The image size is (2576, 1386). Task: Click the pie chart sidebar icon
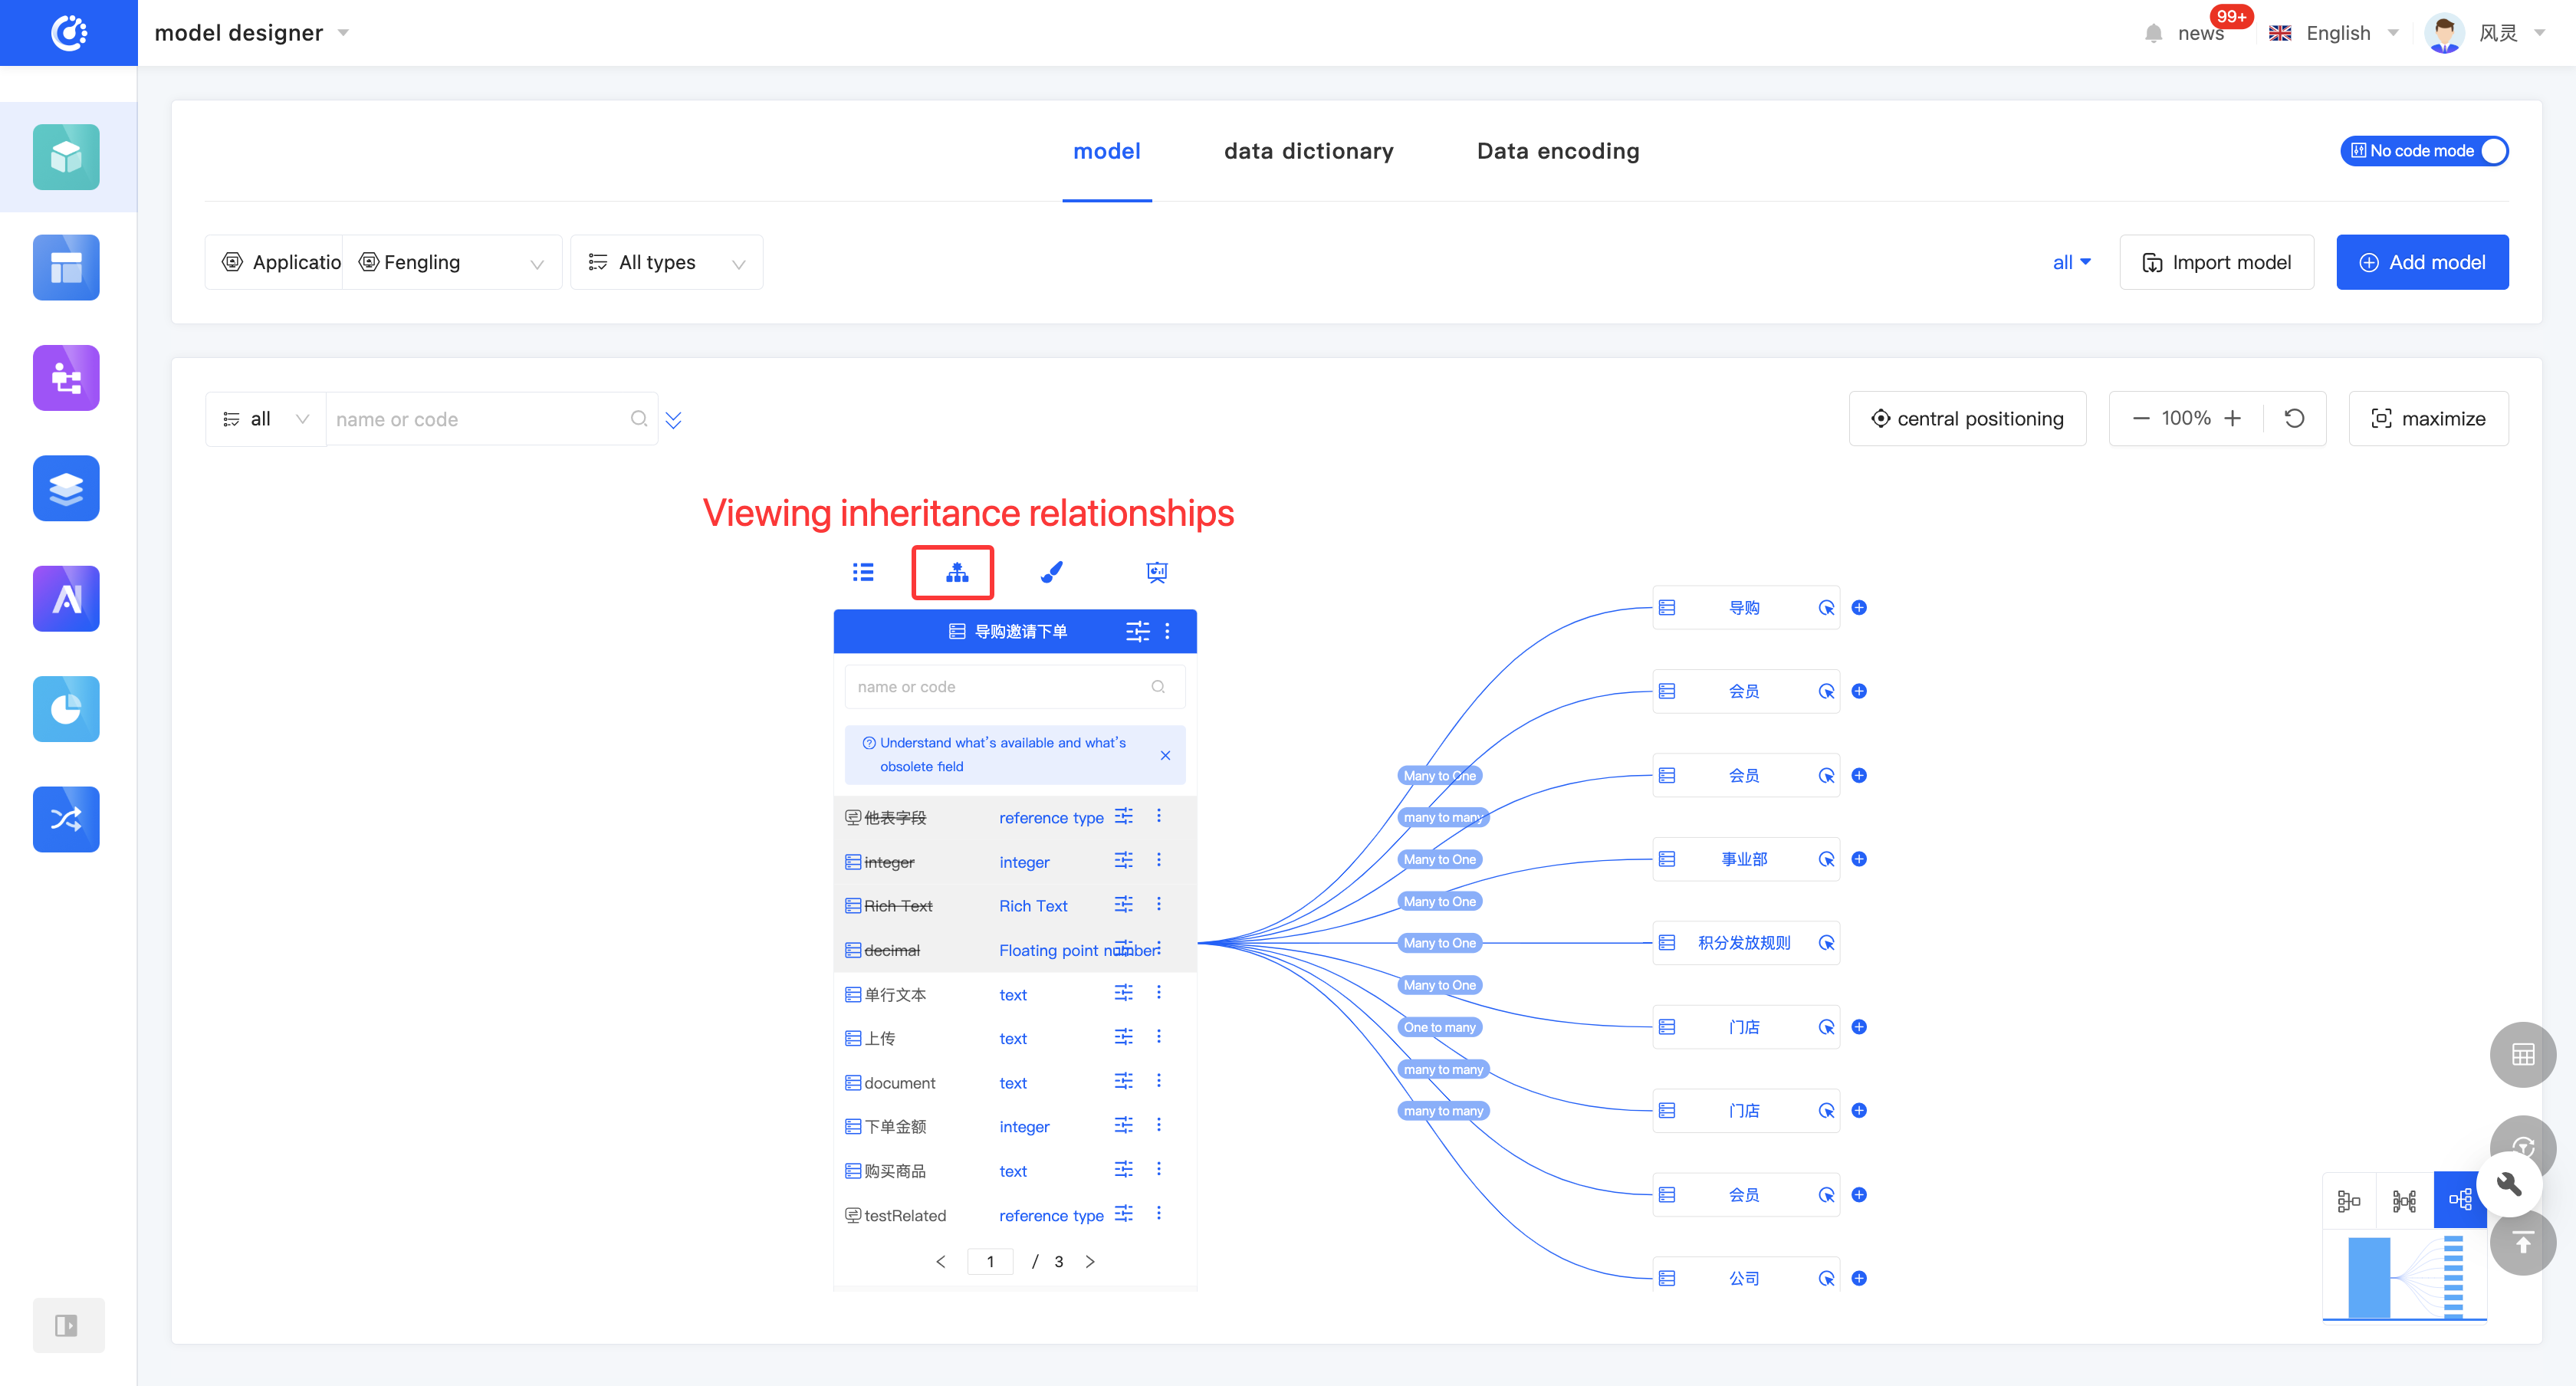pyautogui.click(x=66, y=709)
